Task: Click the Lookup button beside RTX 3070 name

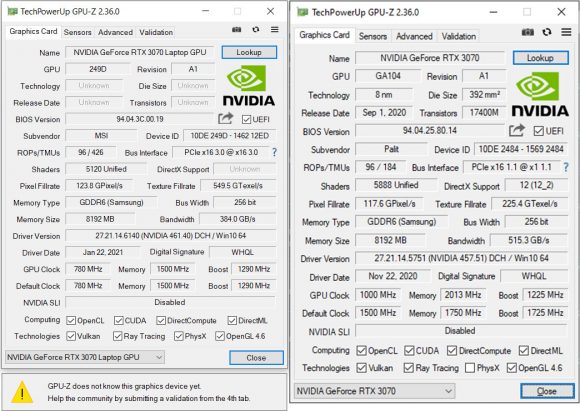Action: [540, 58]
